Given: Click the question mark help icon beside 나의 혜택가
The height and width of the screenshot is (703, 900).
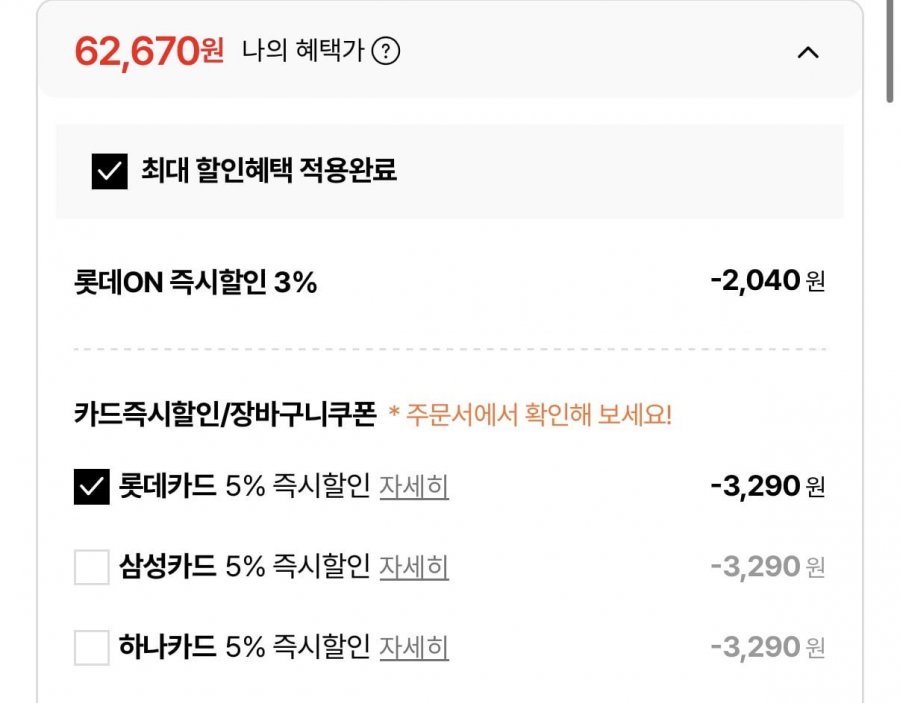Looking at the screenshot, I should point(385,51).
